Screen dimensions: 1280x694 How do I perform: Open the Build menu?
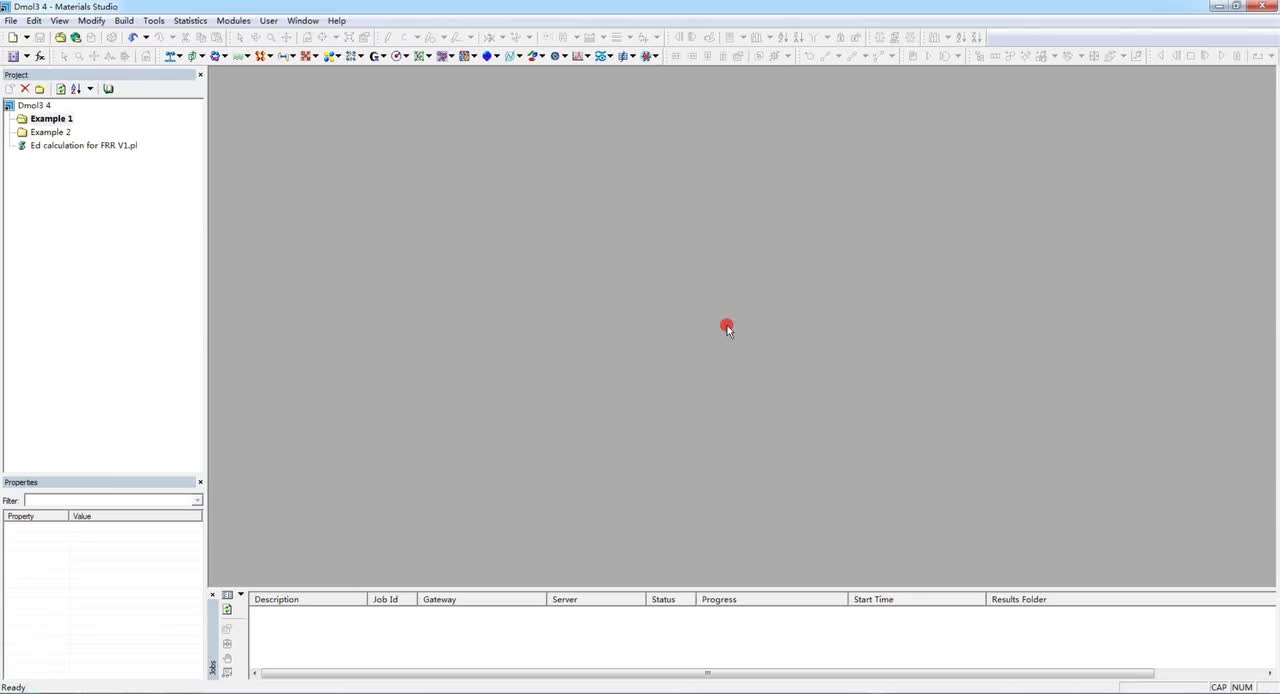pyautogui.click(x=124, y=20)
